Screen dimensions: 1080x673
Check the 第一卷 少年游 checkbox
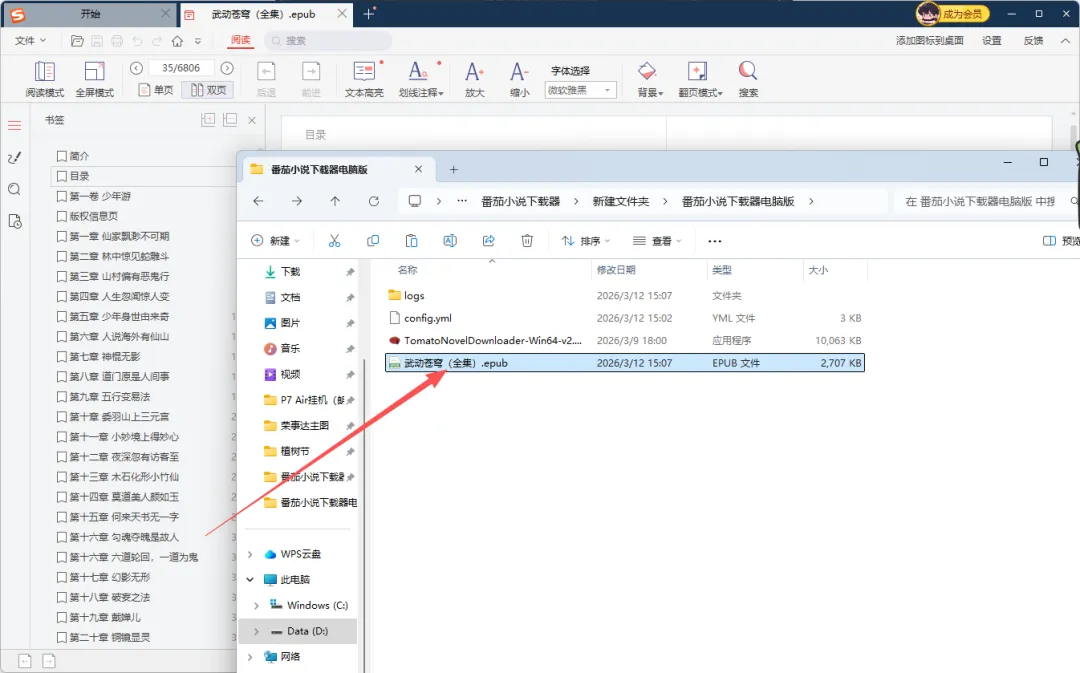coord(62,196)
